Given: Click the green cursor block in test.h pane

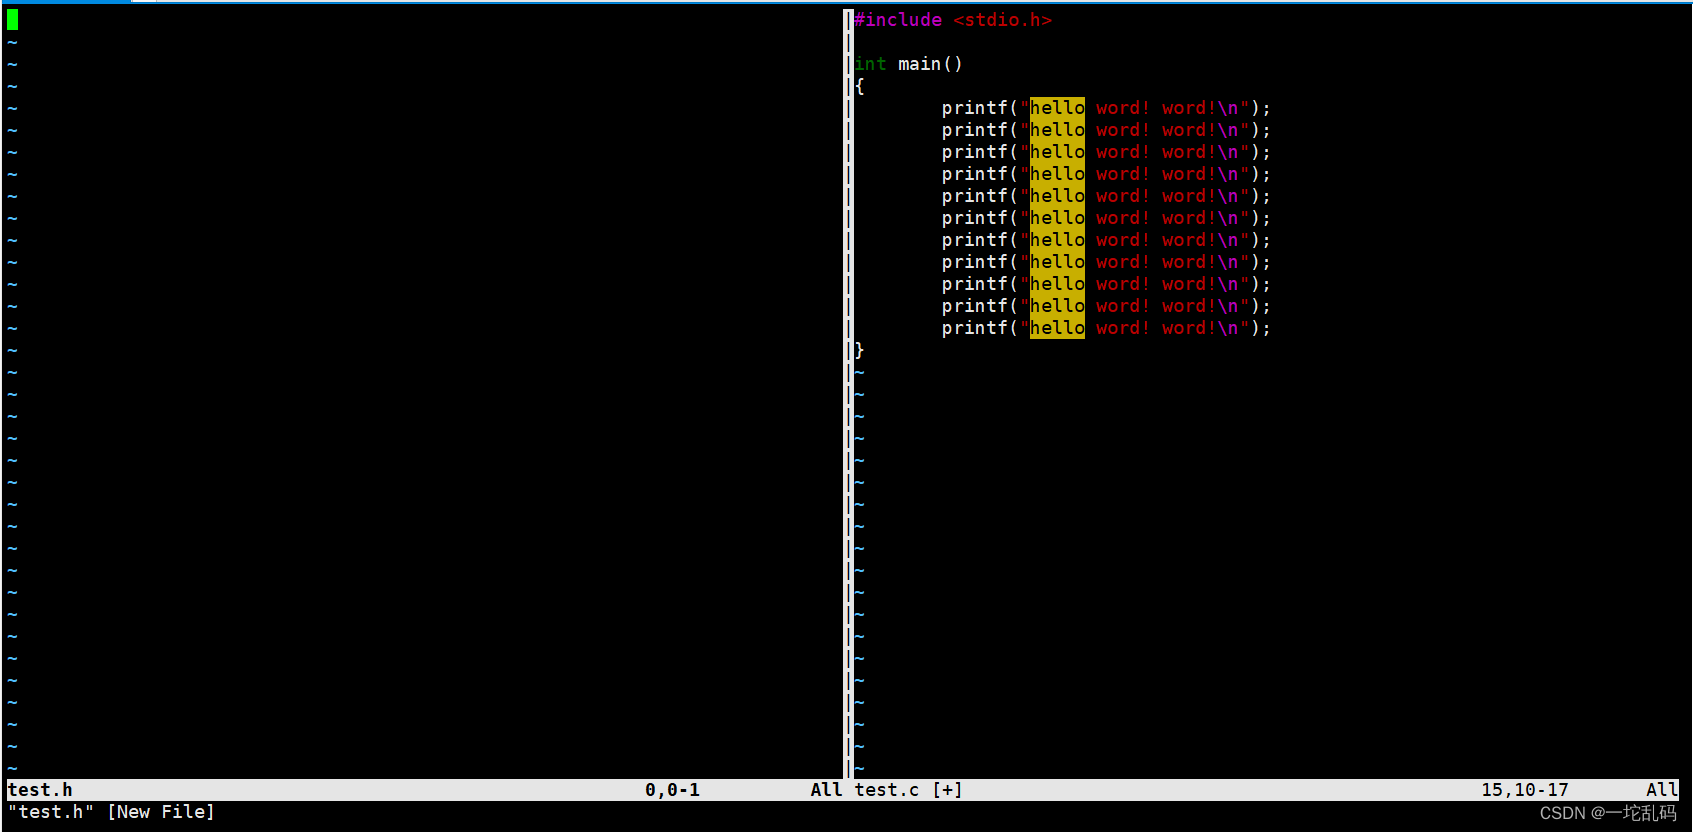Looking at the screenshot, I should point(12,19).
